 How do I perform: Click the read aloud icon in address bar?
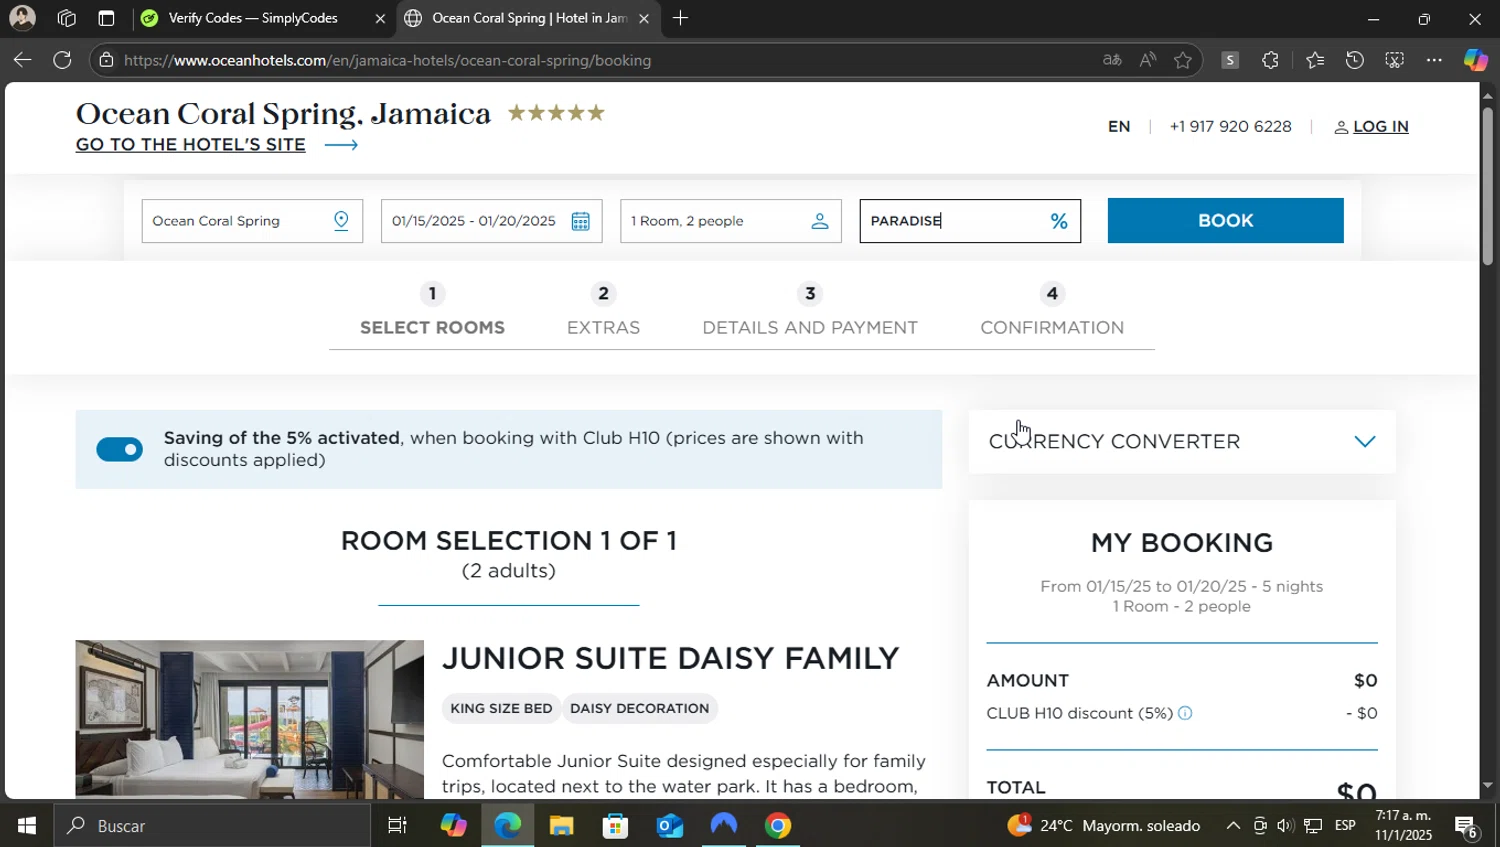click(1147, 60)
